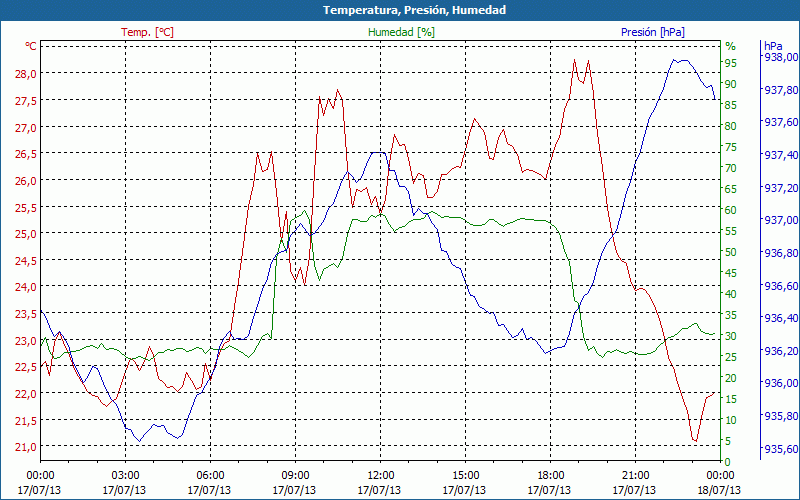Click the 55 humidity axis value
This screenshot has height=500, width=800.
731,231
